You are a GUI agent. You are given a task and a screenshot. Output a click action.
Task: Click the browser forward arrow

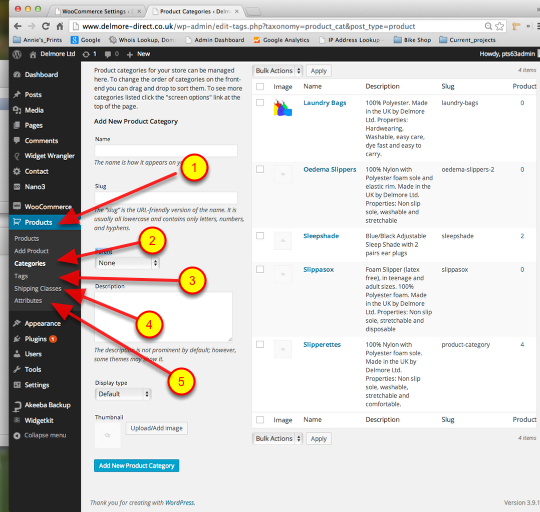click(x=32, y=26)
